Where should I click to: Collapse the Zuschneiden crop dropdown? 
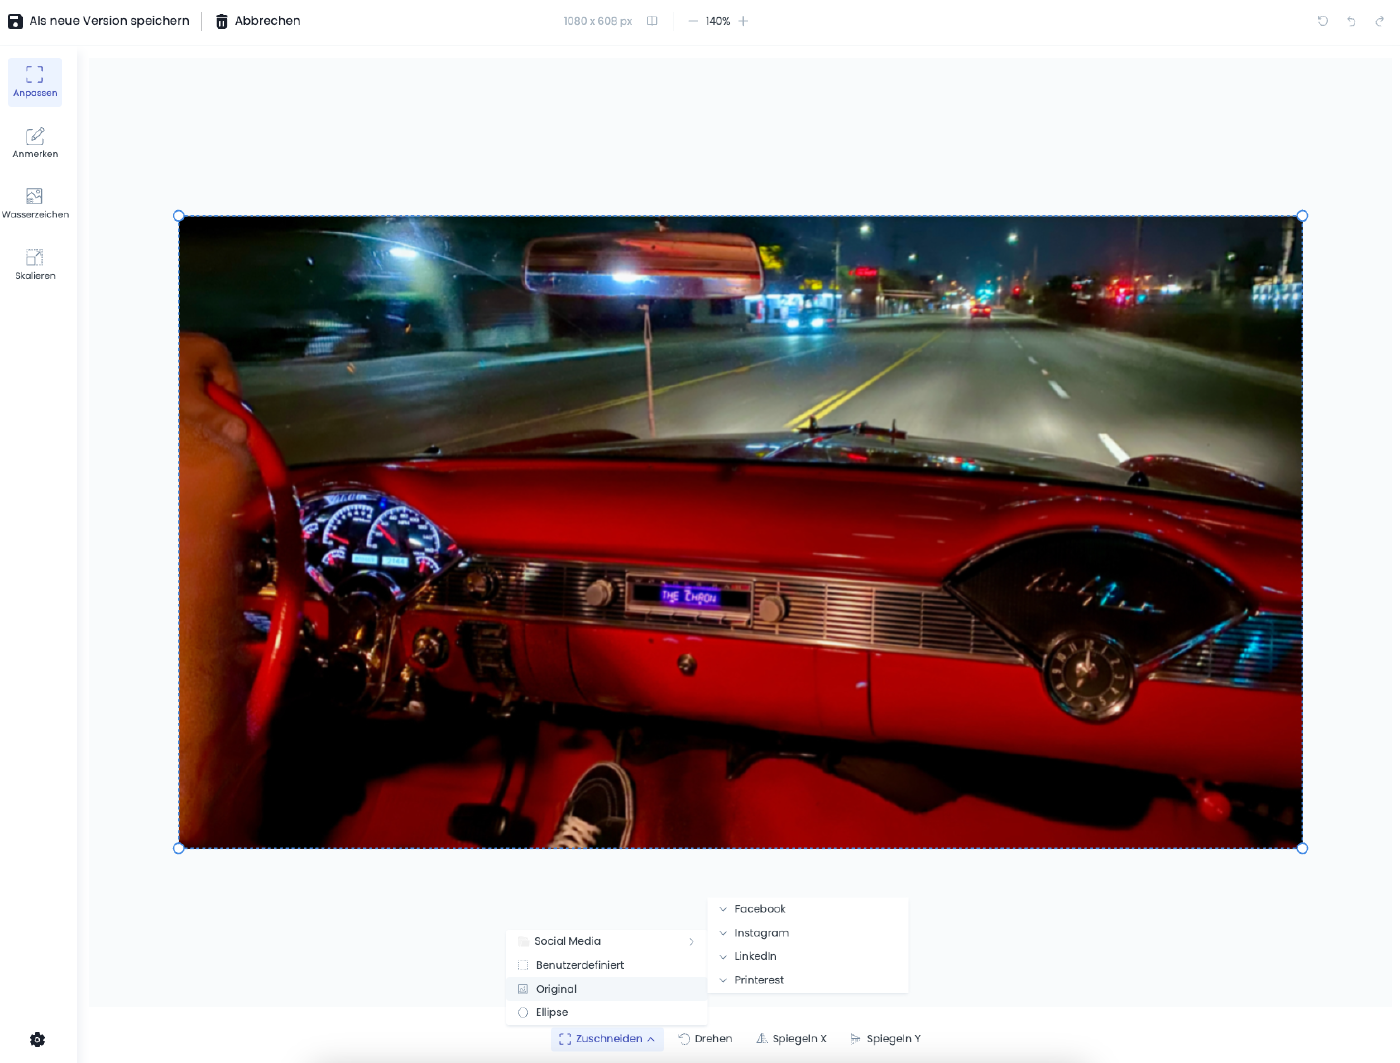click(607, 1039)
